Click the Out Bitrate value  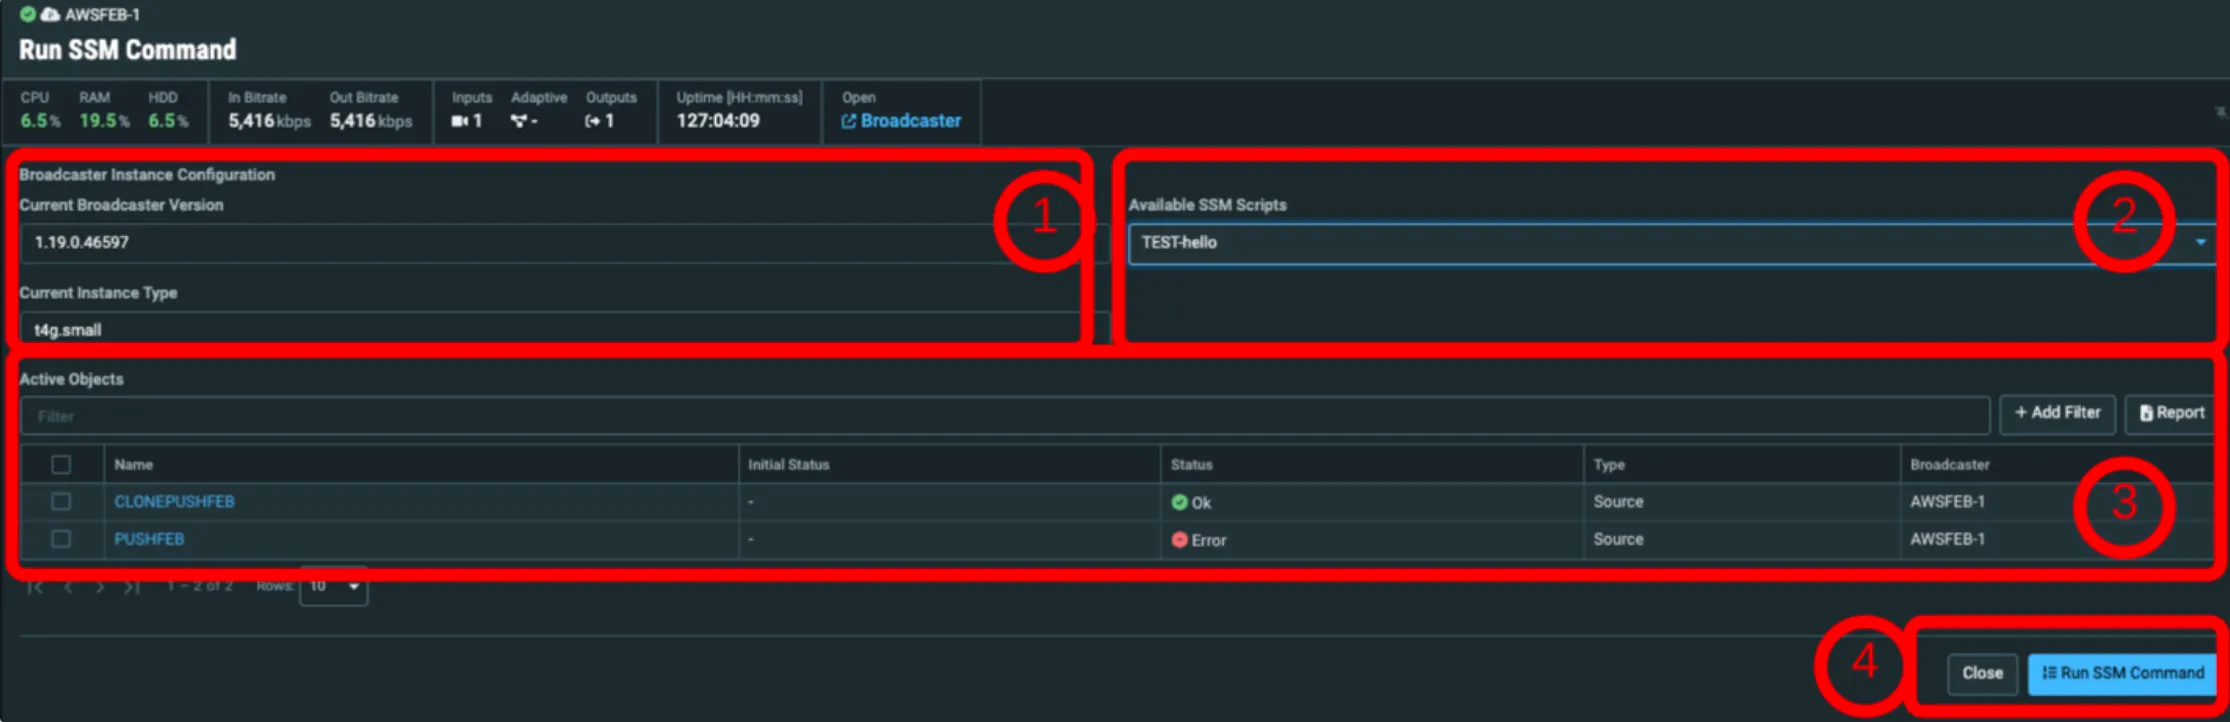tap(371, 121)
